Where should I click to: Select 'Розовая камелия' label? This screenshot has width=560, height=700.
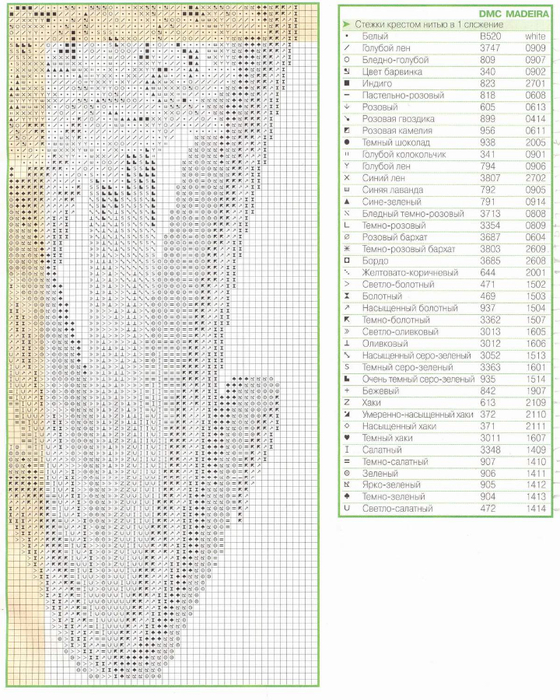coord(397,131)
